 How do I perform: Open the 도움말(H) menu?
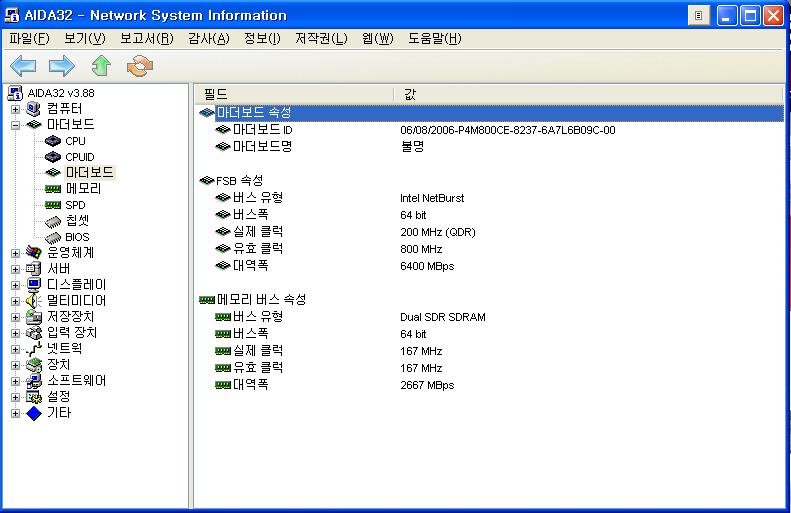coord(434,38)
